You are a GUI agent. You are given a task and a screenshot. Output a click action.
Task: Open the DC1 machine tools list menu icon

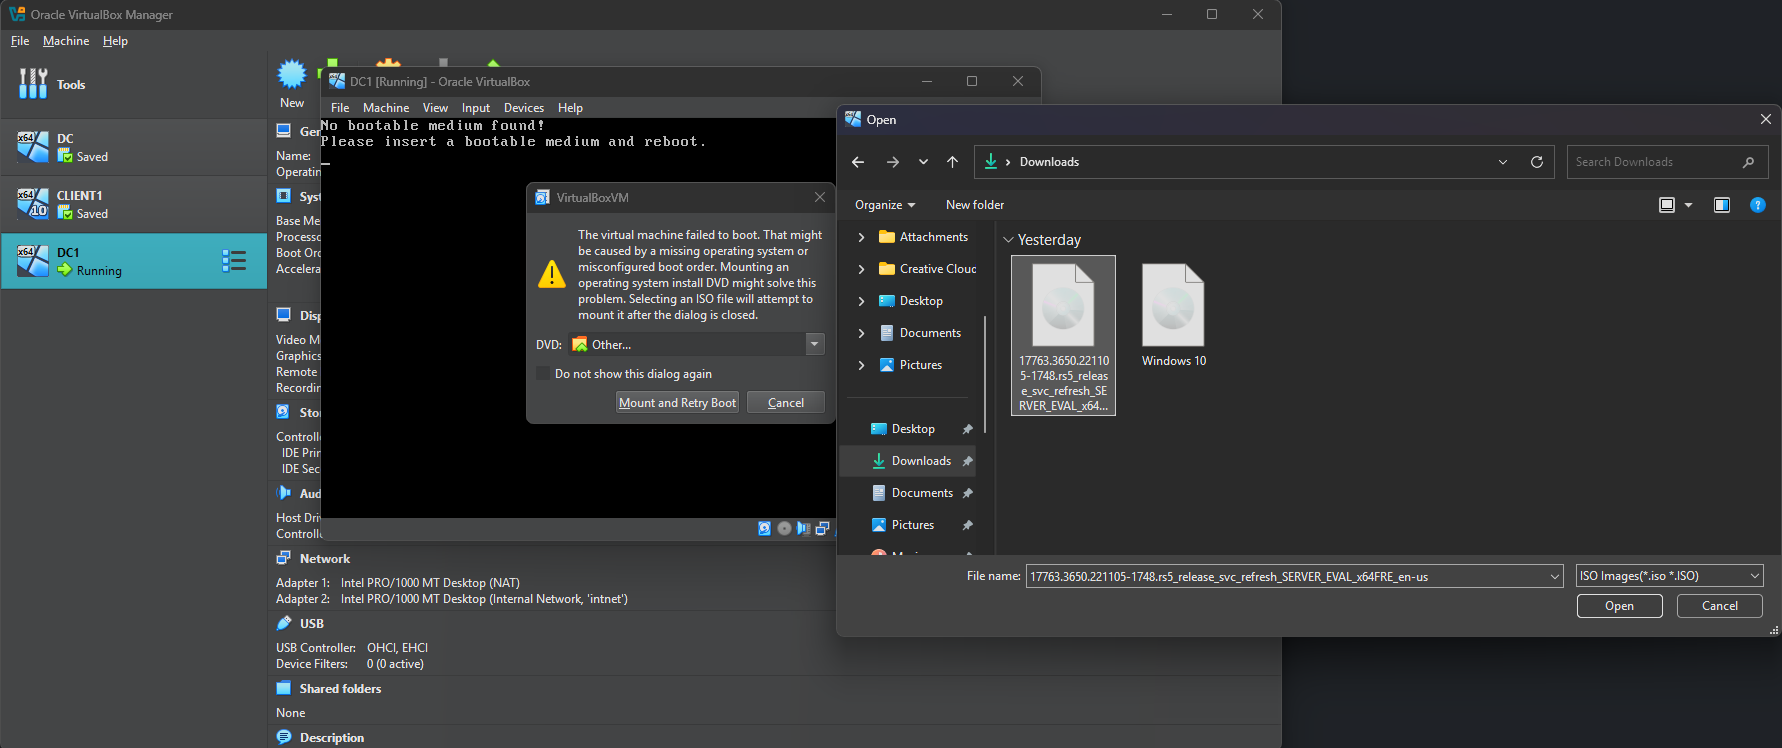(234, 261)
